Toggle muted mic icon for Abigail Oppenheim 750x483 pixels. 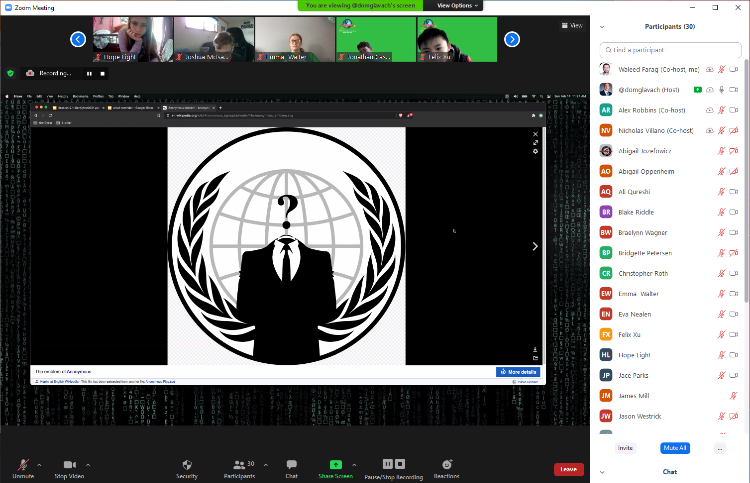[721, 171]
